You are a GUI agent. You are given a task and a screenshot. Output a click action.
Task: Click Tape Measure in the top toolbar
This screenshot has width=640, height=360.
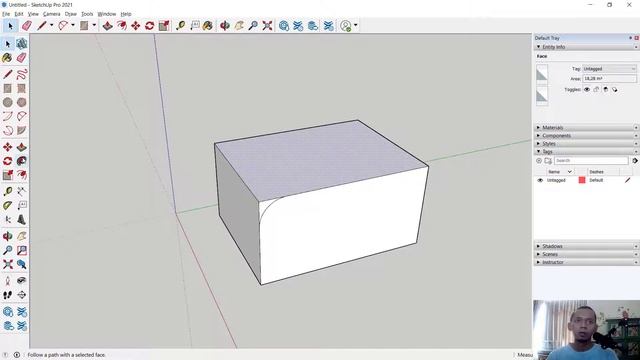click(180, 26)
